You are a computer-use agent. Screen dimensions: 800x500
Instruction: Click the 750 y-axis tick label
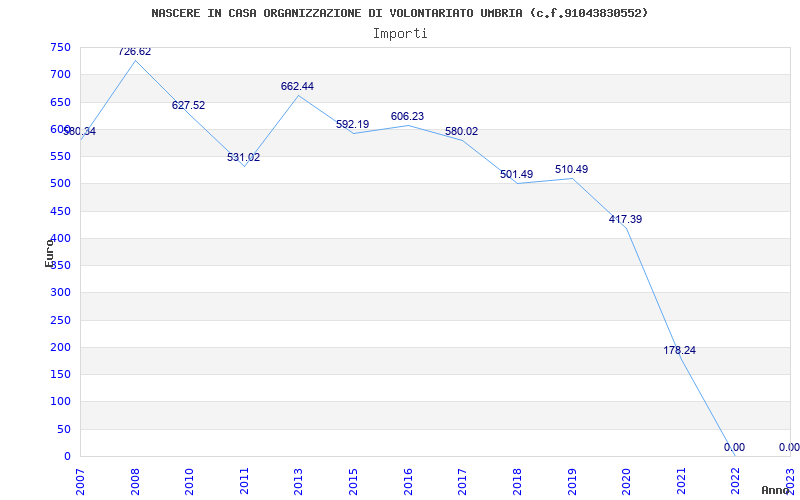pyautogui.click(x=60, y=47)
